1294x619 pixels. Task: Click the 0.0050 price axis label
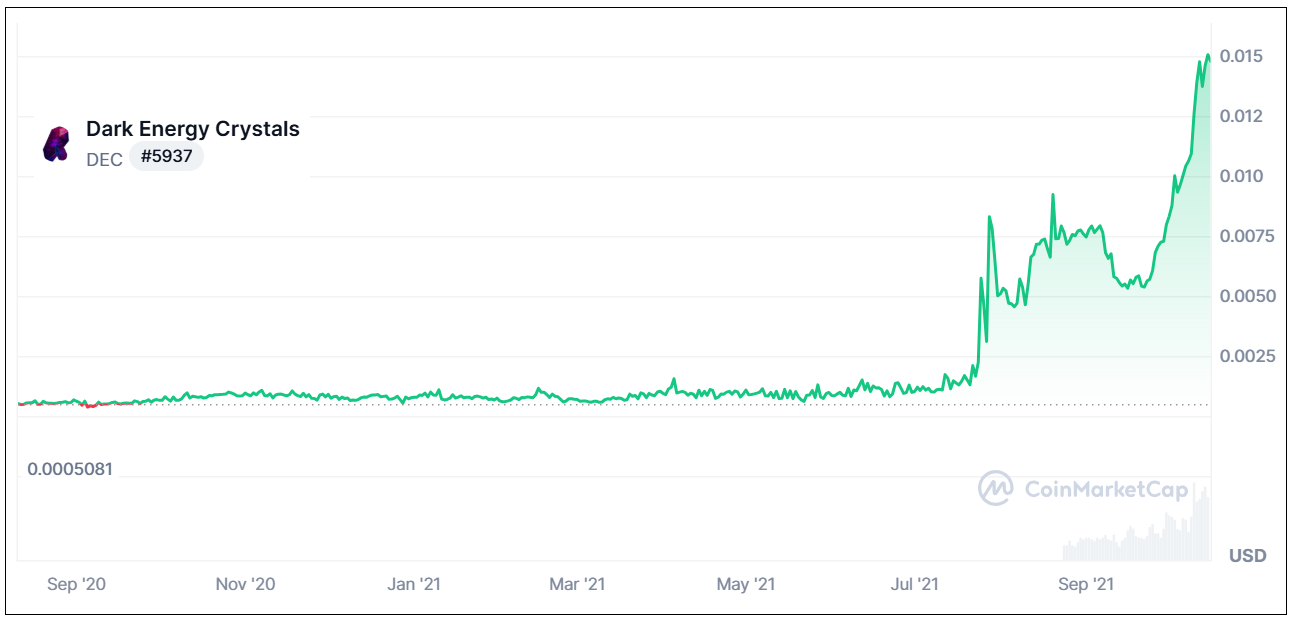click(x=1245, y=296)
